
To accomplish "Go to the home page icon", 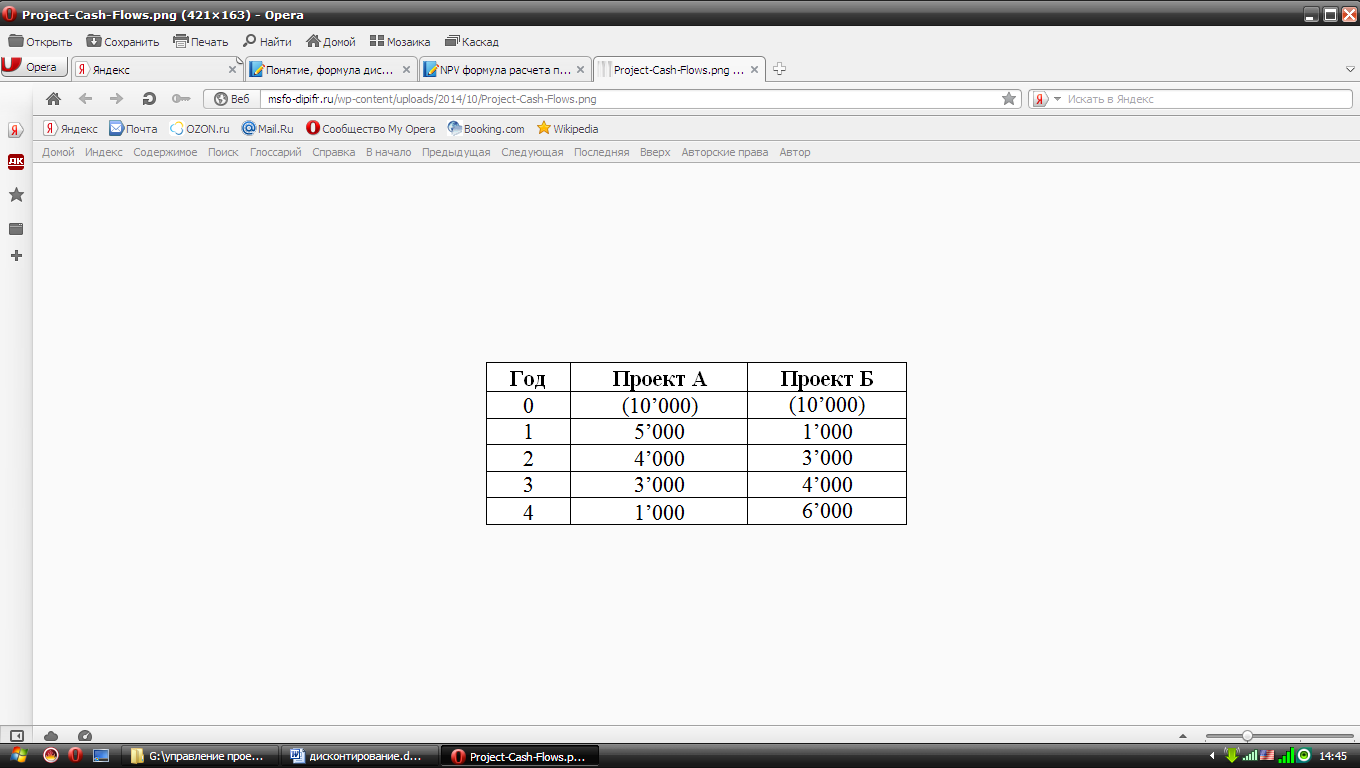I will tap(54, 99).
